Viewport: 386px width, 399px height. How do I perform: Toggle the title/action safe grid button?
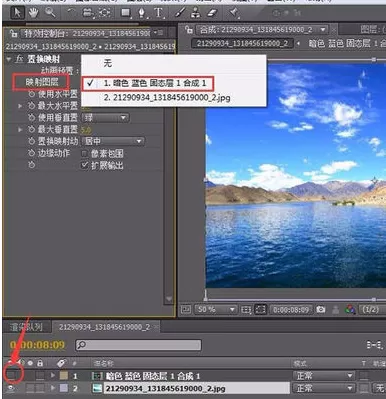pos(246,310)
